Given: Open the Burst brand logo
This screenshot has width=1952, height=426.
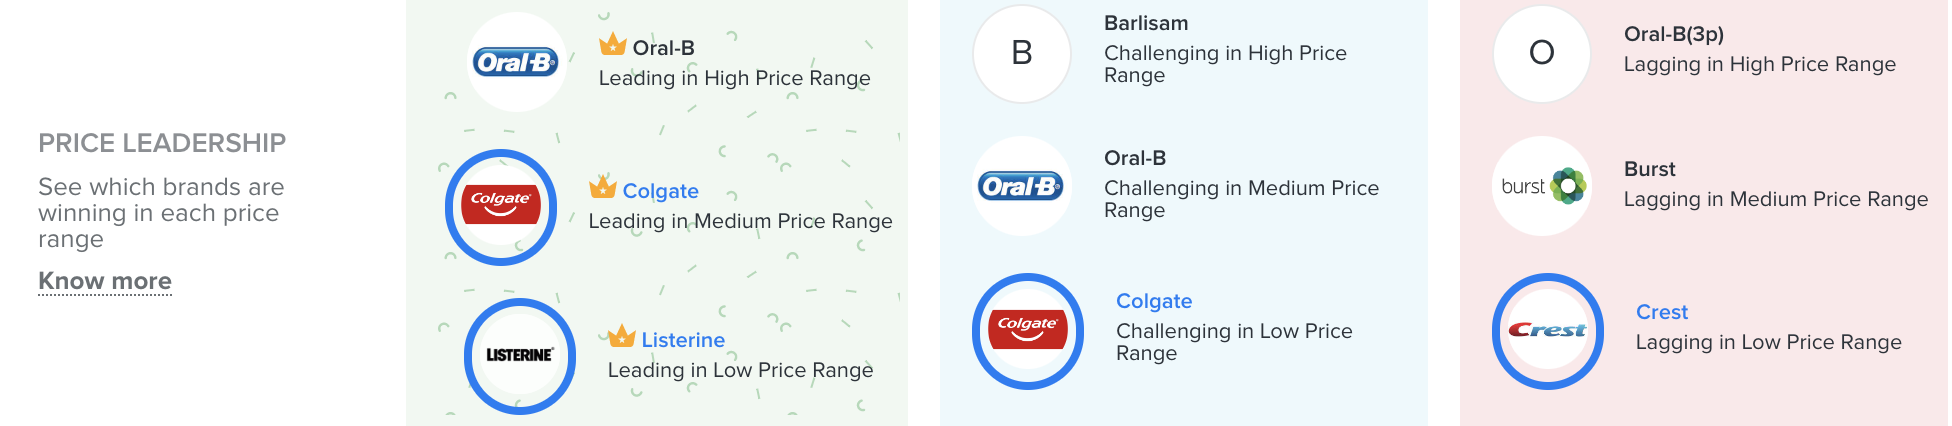Looking at the screenshot, I should [x=1542, y=186].
